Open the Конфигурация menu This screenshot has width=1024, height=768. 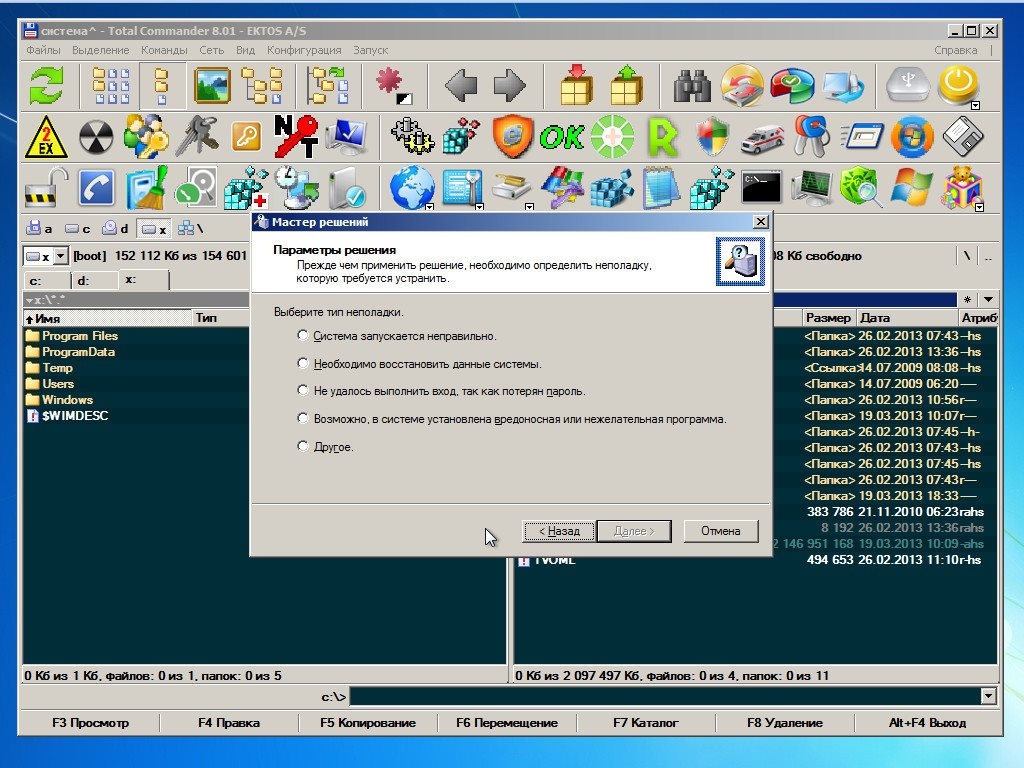[x=304, y=50]
